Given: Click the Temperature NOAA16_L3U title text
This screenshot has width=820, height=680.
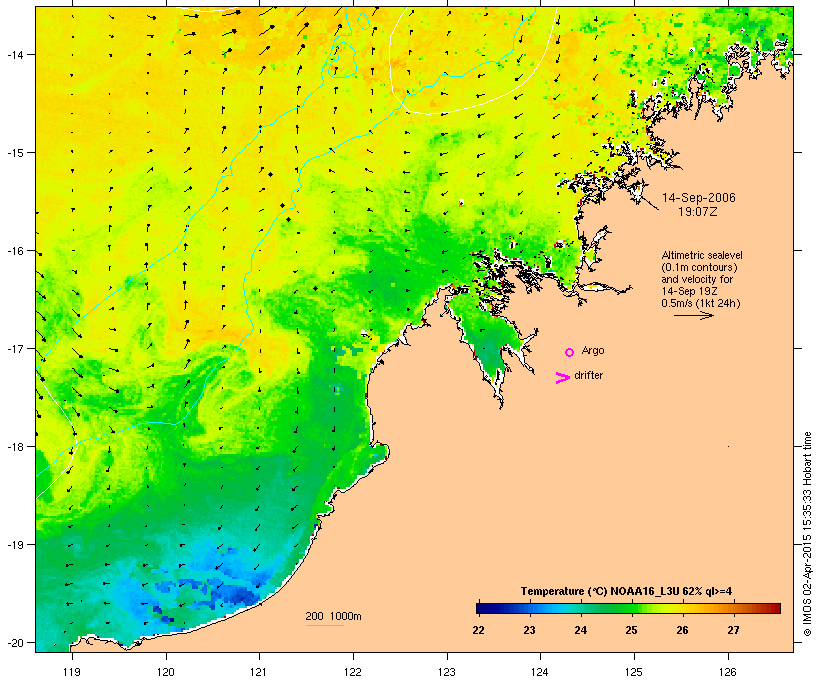Looking at the screenshot, I should pos(627,592).
